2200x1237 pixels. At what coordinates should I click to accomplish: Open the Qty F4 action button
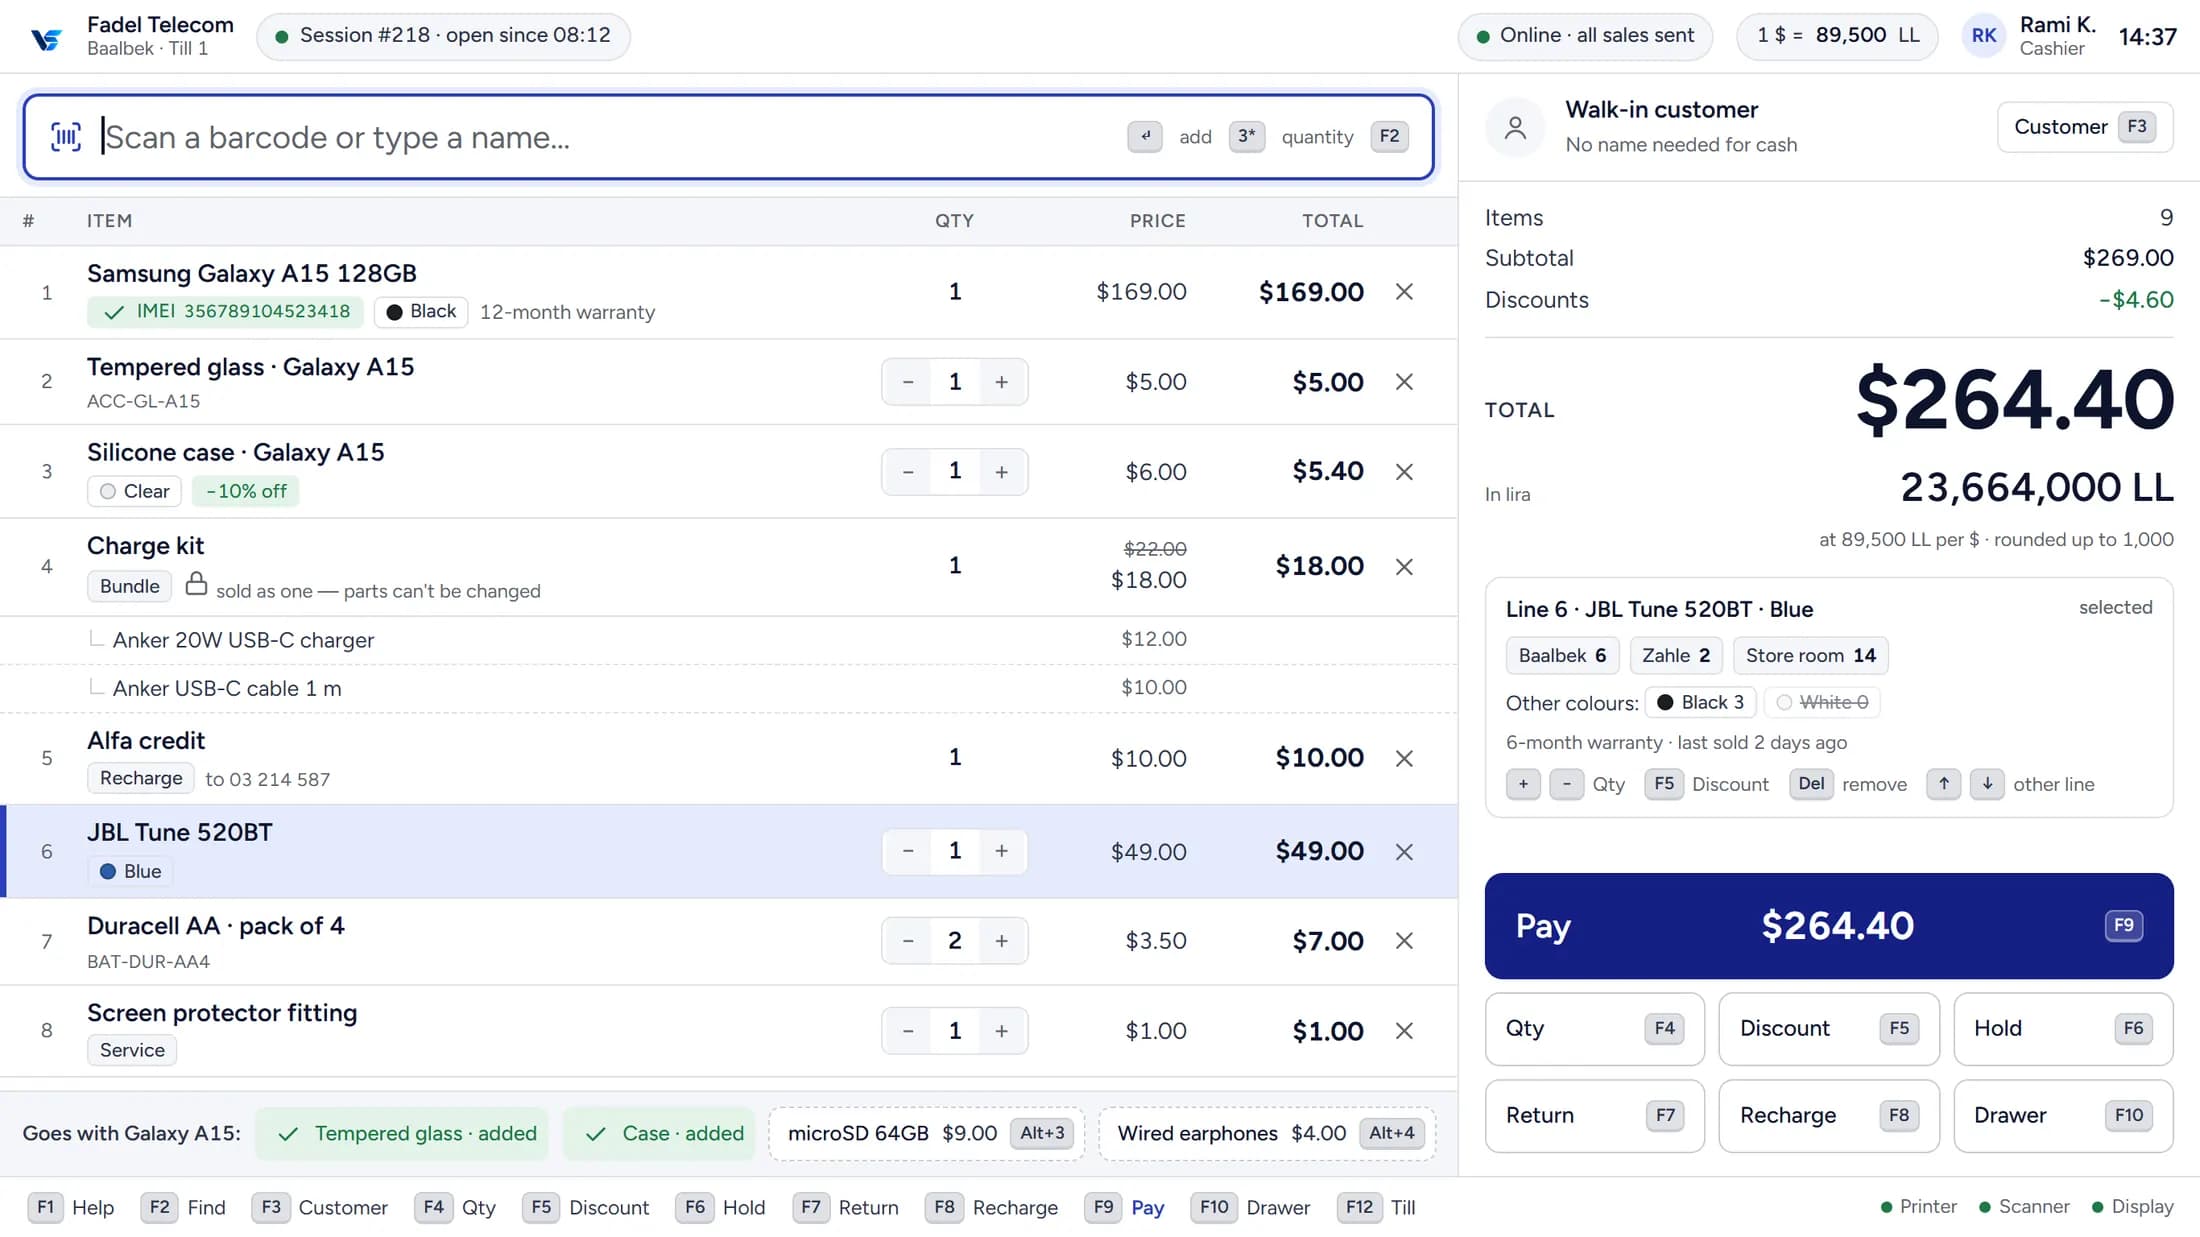[1595, 1029]
